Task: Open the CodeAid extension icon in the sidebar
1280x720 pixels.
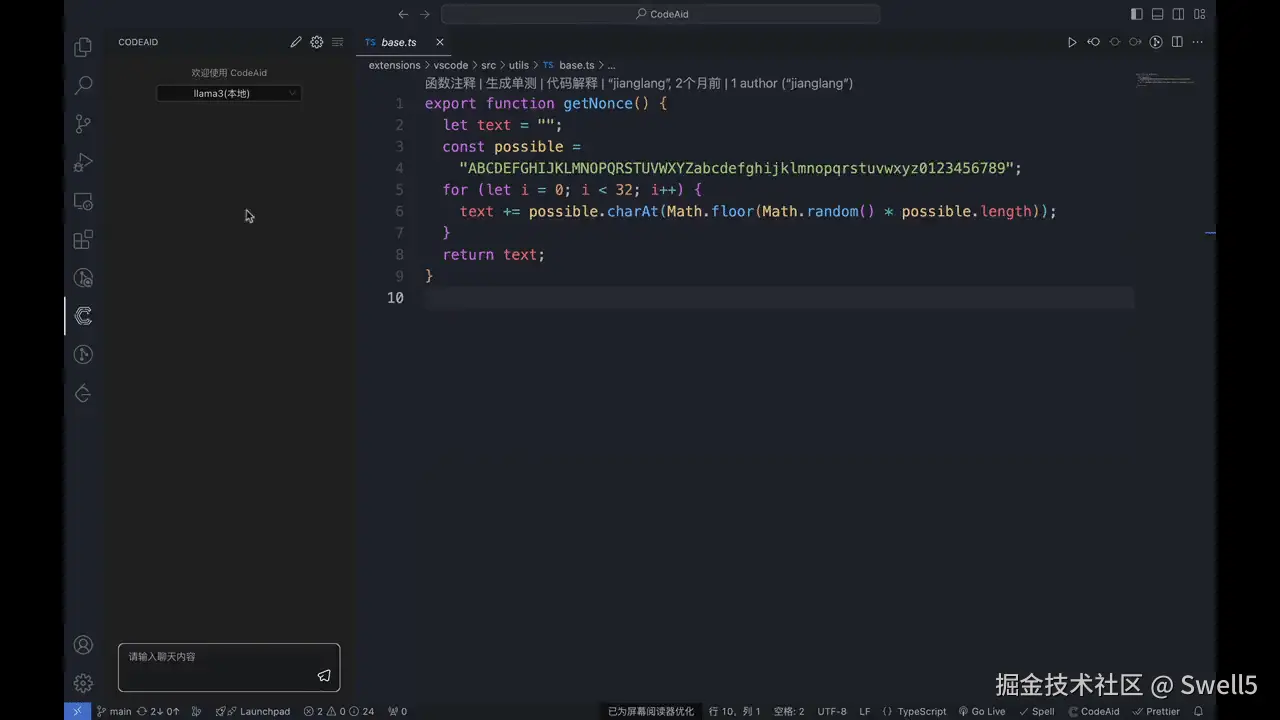Action: 83,316
